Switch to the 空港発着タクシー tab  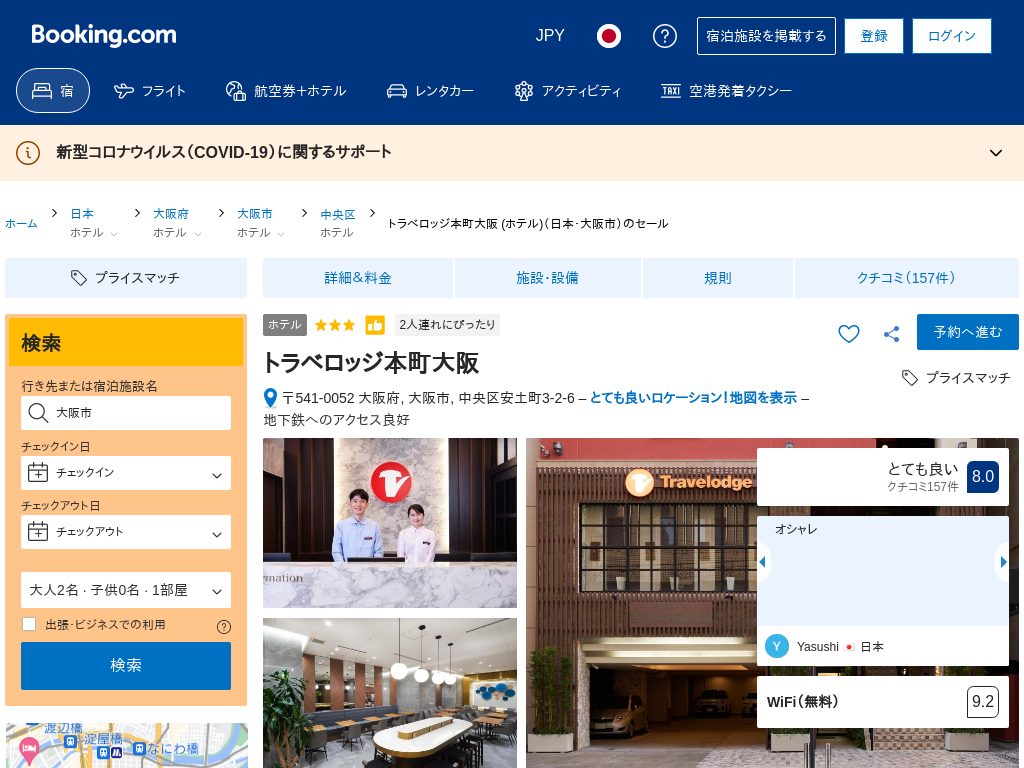click(x=726, y=91)
